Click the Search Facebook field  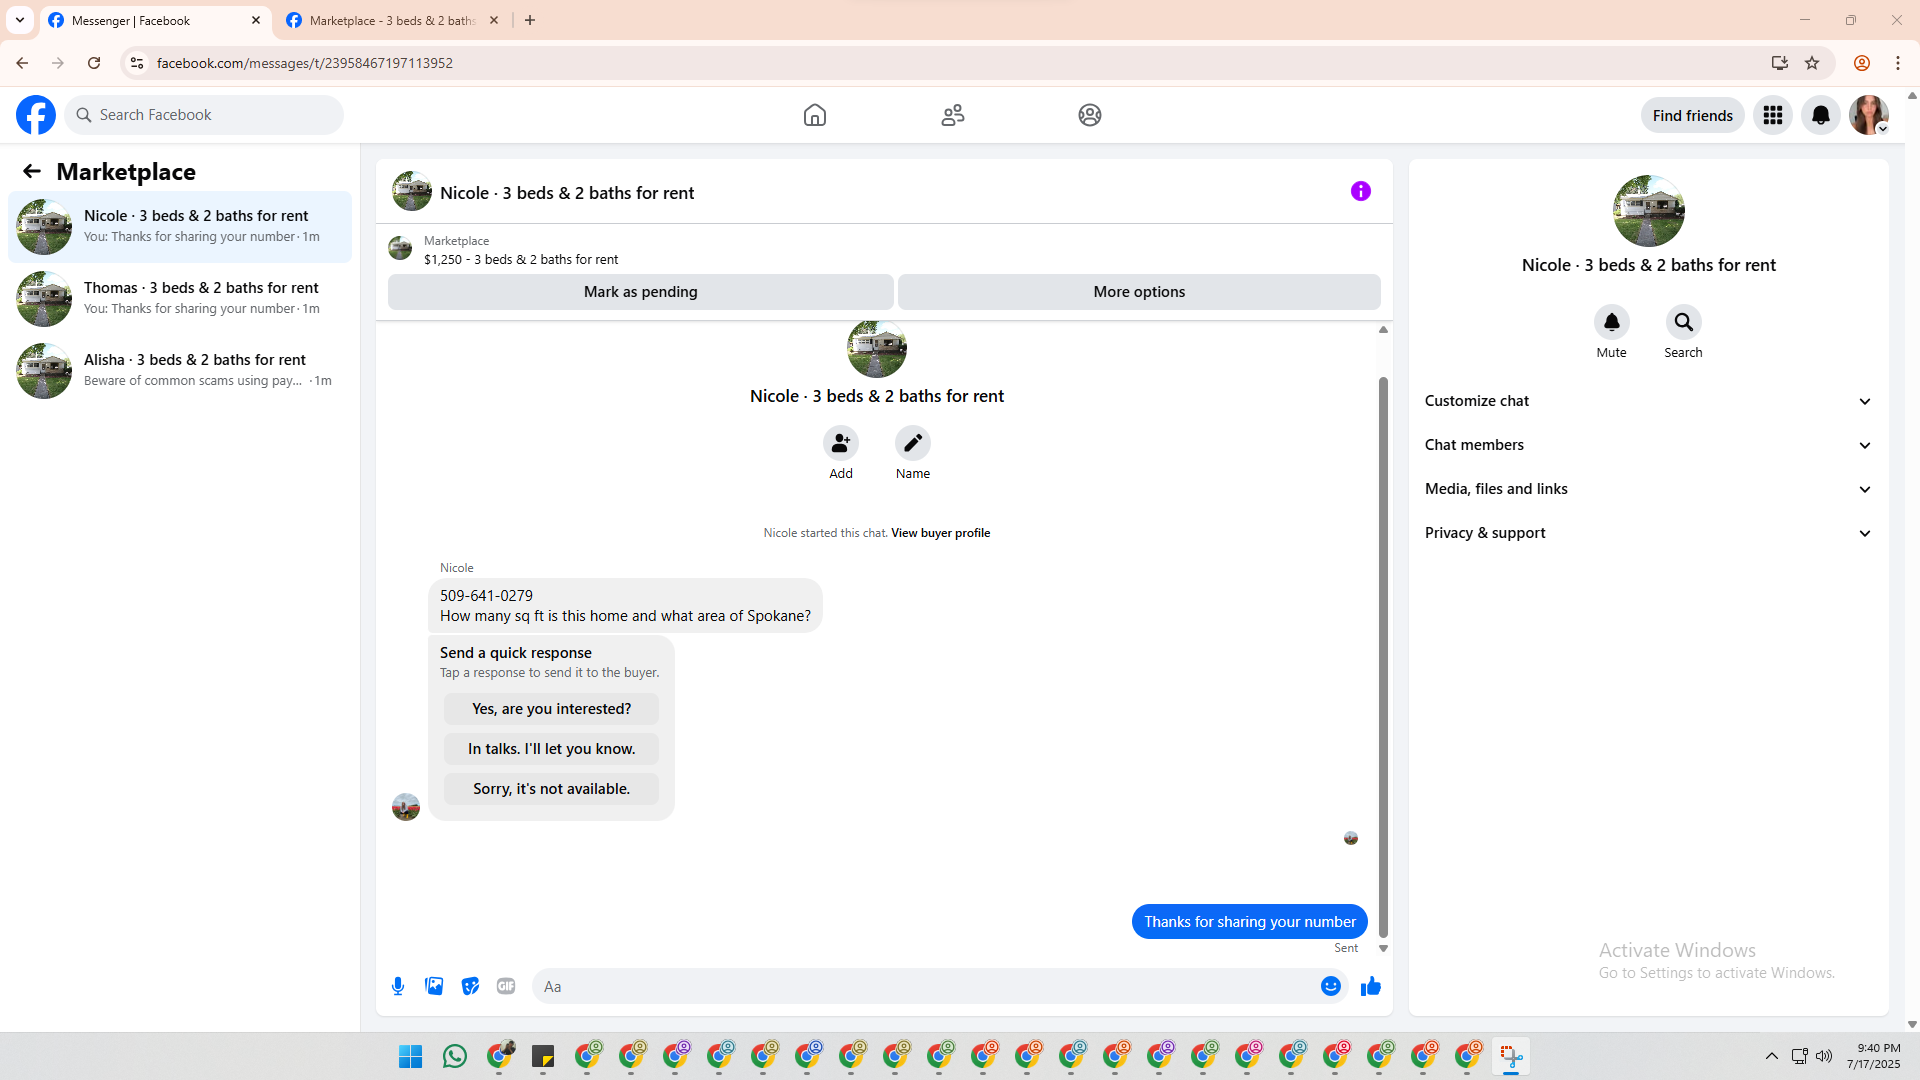[x=204, y=115]
